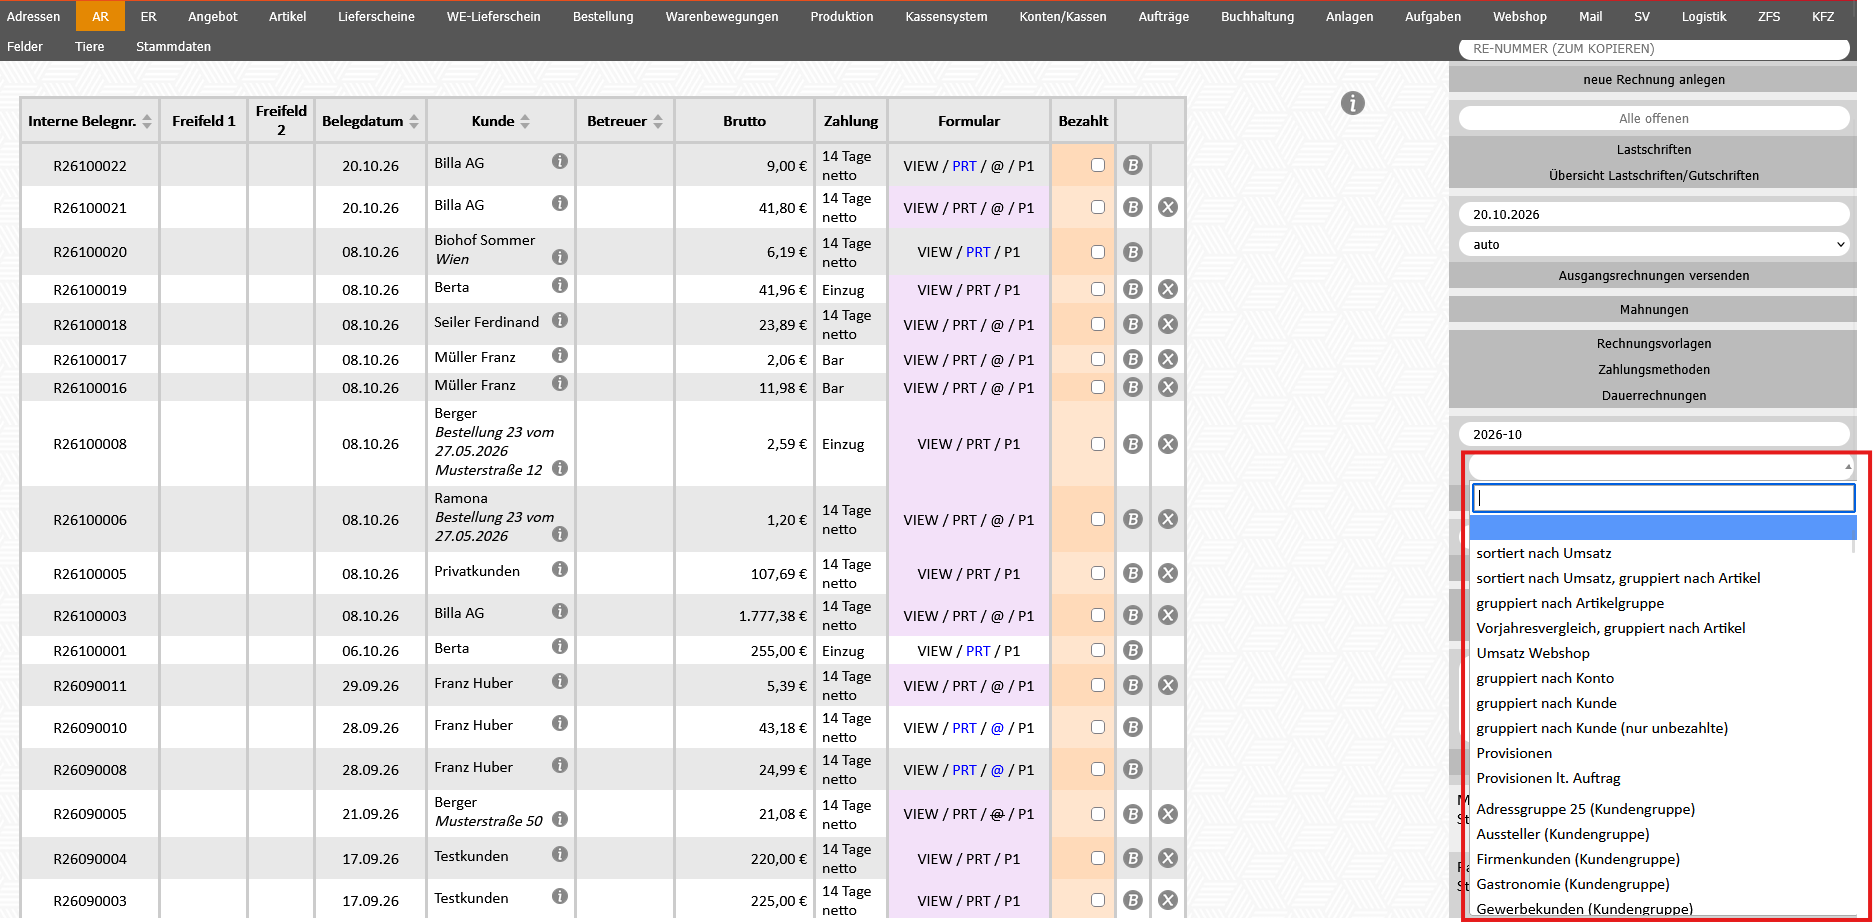Show info icon for Seiler Ferdinand
1873x922 pixels.
(560, 320)
